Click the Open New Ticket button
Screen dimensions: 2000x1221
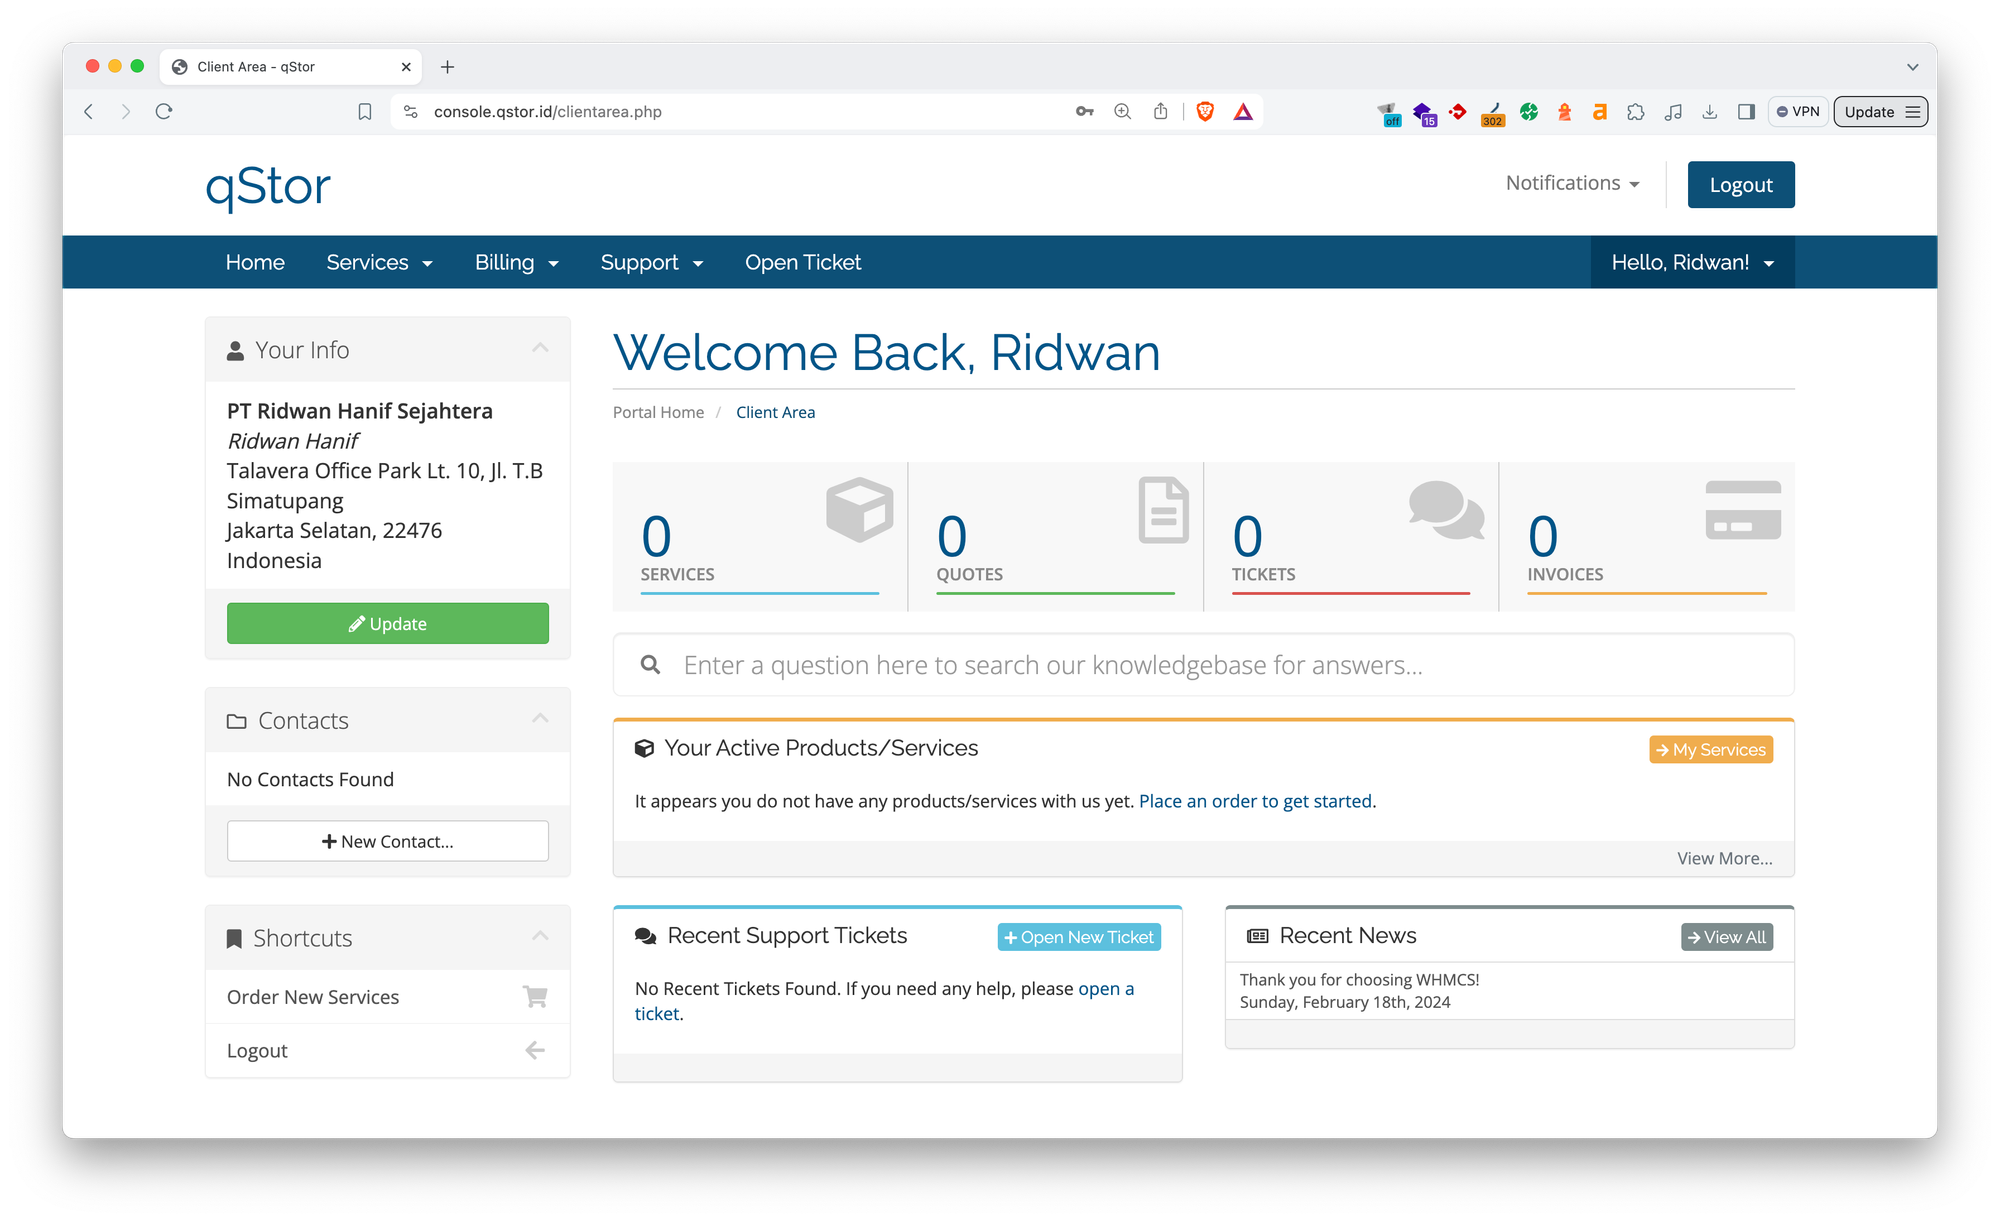point(1079,937)
